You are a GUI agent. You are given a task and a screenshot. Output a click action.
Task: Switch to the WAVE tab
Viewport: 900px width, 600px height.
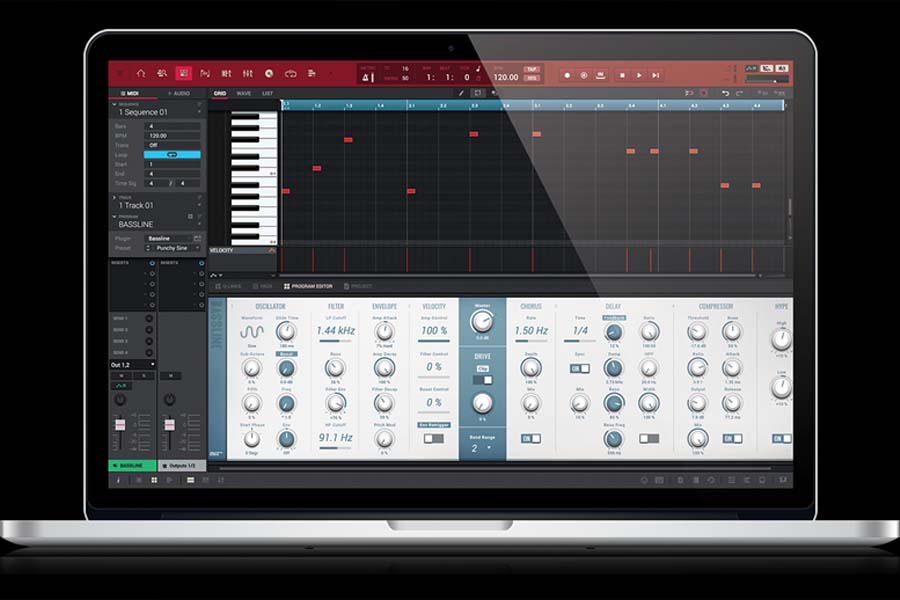(x=243, y=93)
